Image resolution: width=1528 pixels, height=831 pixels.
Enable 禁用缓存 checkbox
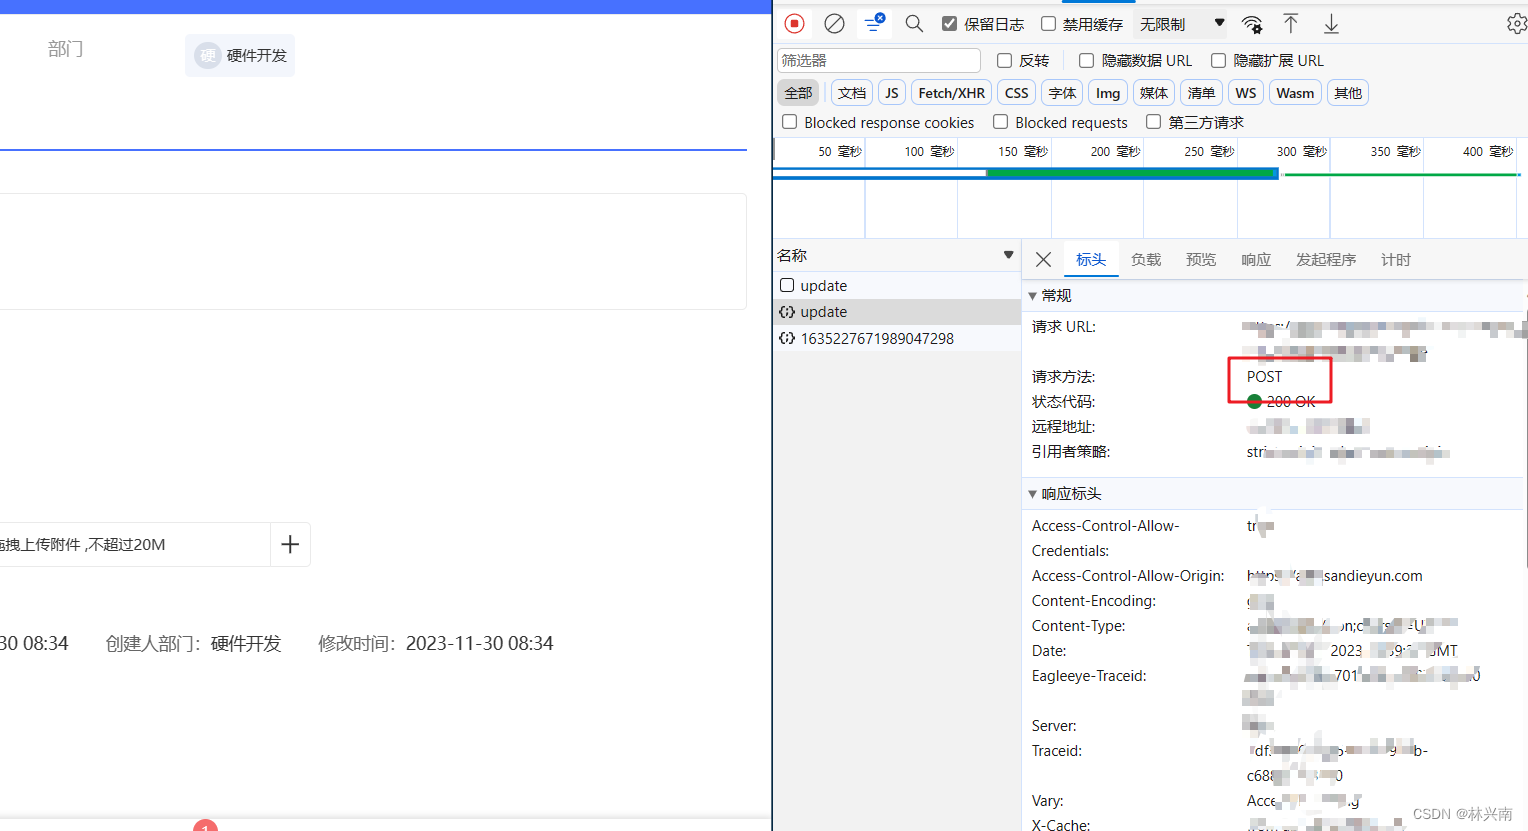1048,23
